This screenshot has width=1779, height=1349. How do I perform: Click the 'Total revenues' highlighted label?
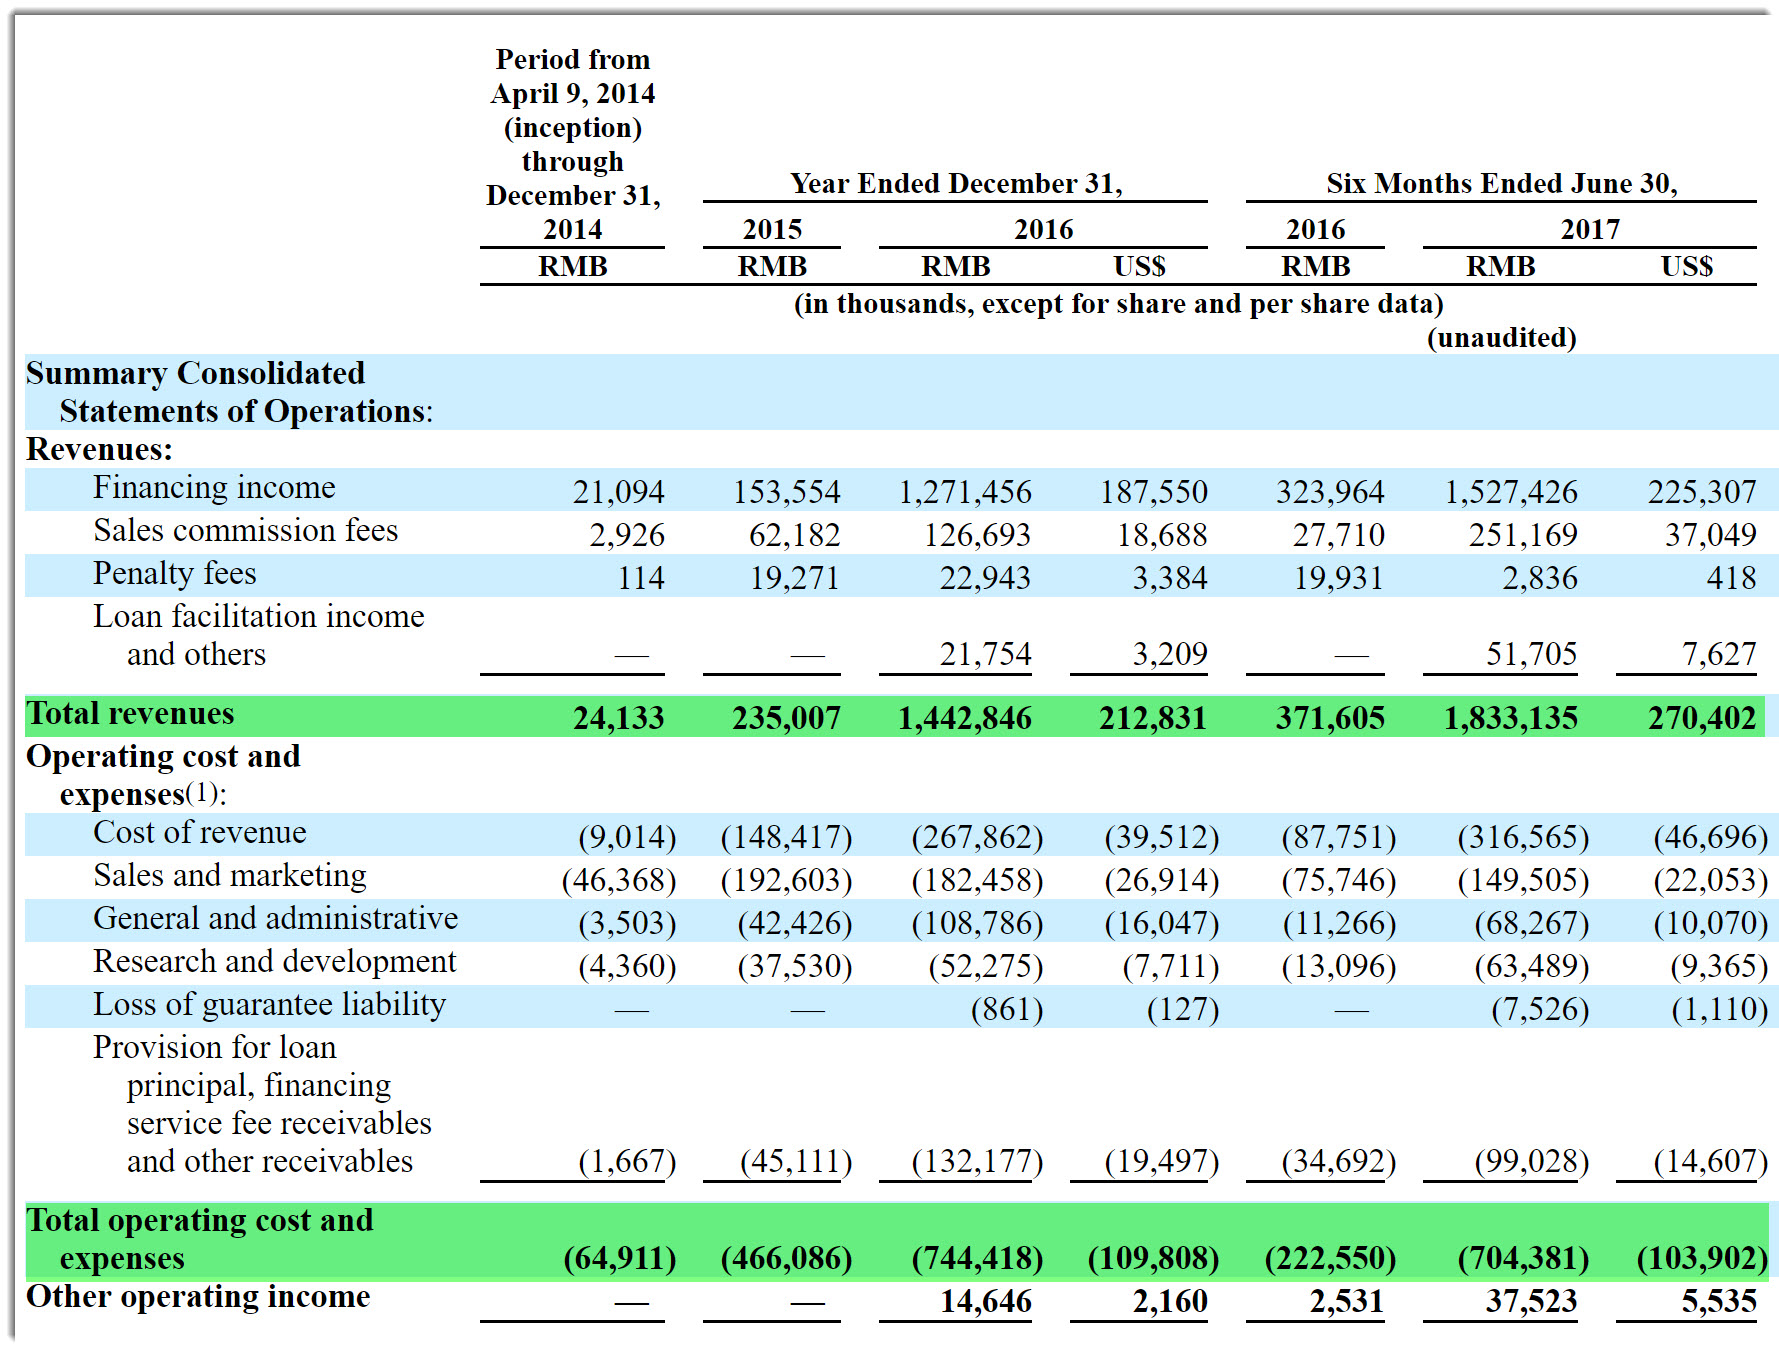pyautogui.click(x=130, y=713)
